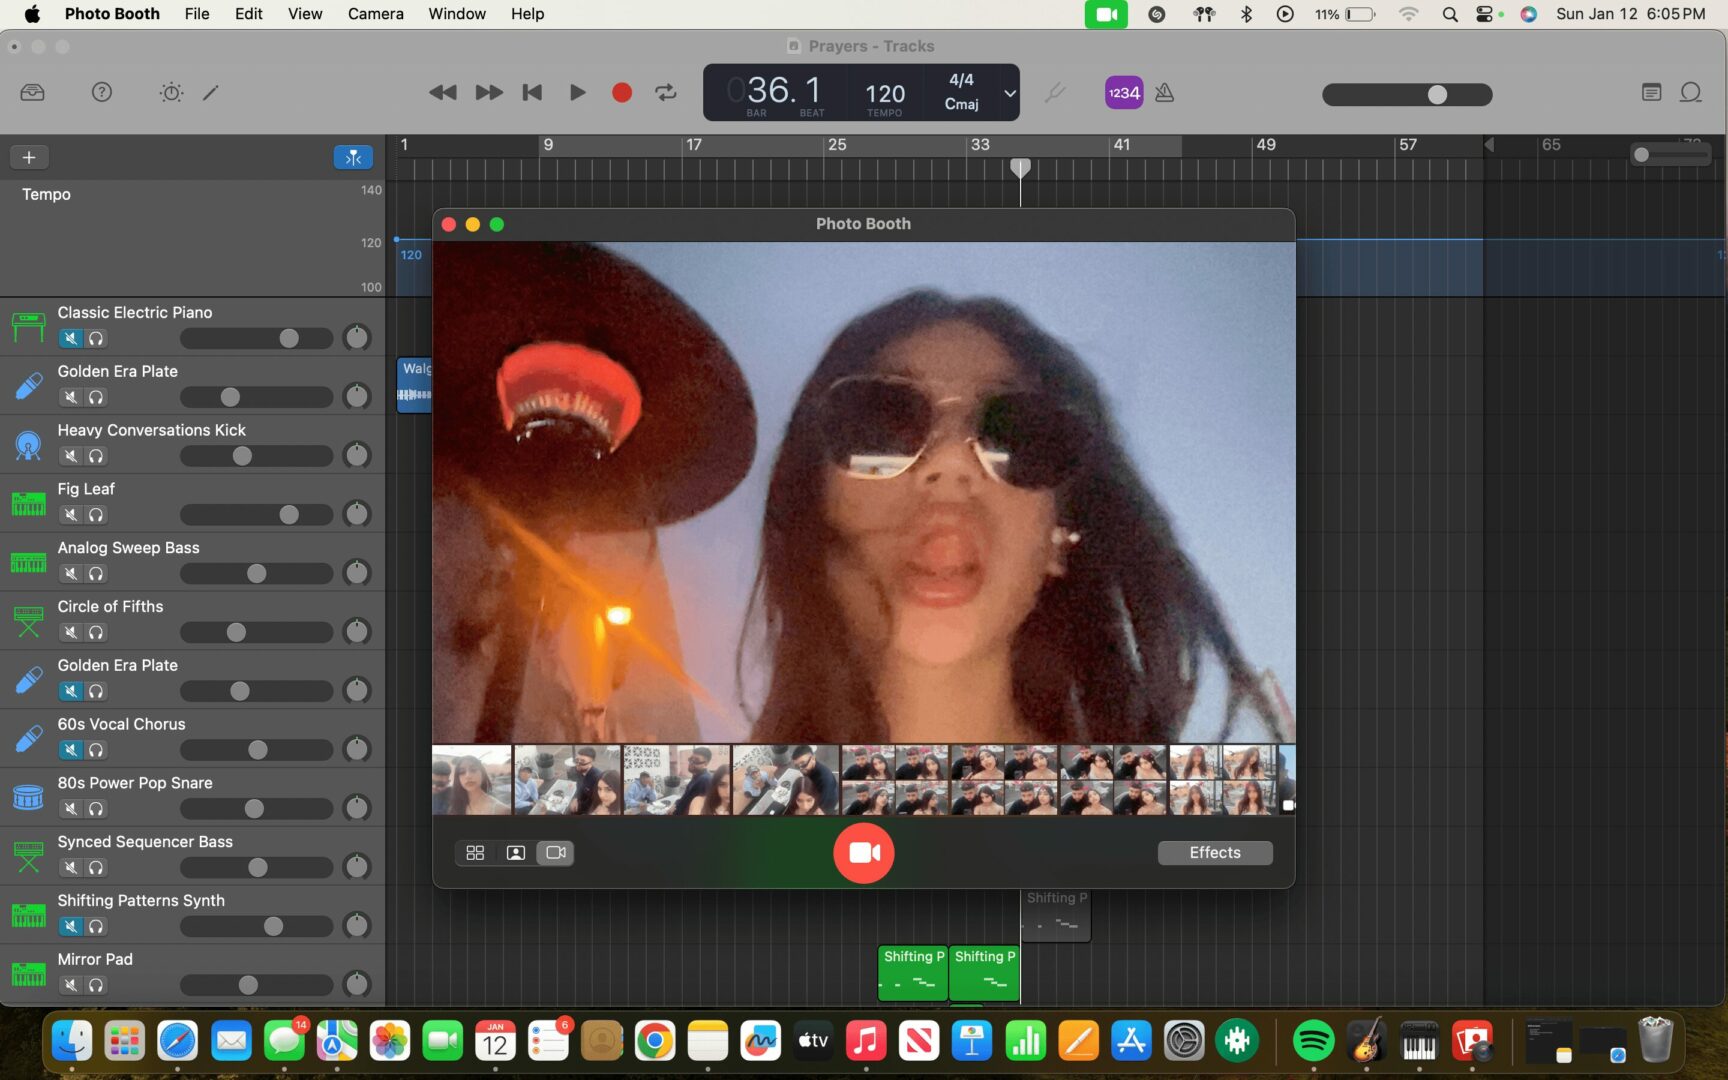1728x1080 pixels.
Task: Enable the metronome
Action: [x=1165, y=93]
